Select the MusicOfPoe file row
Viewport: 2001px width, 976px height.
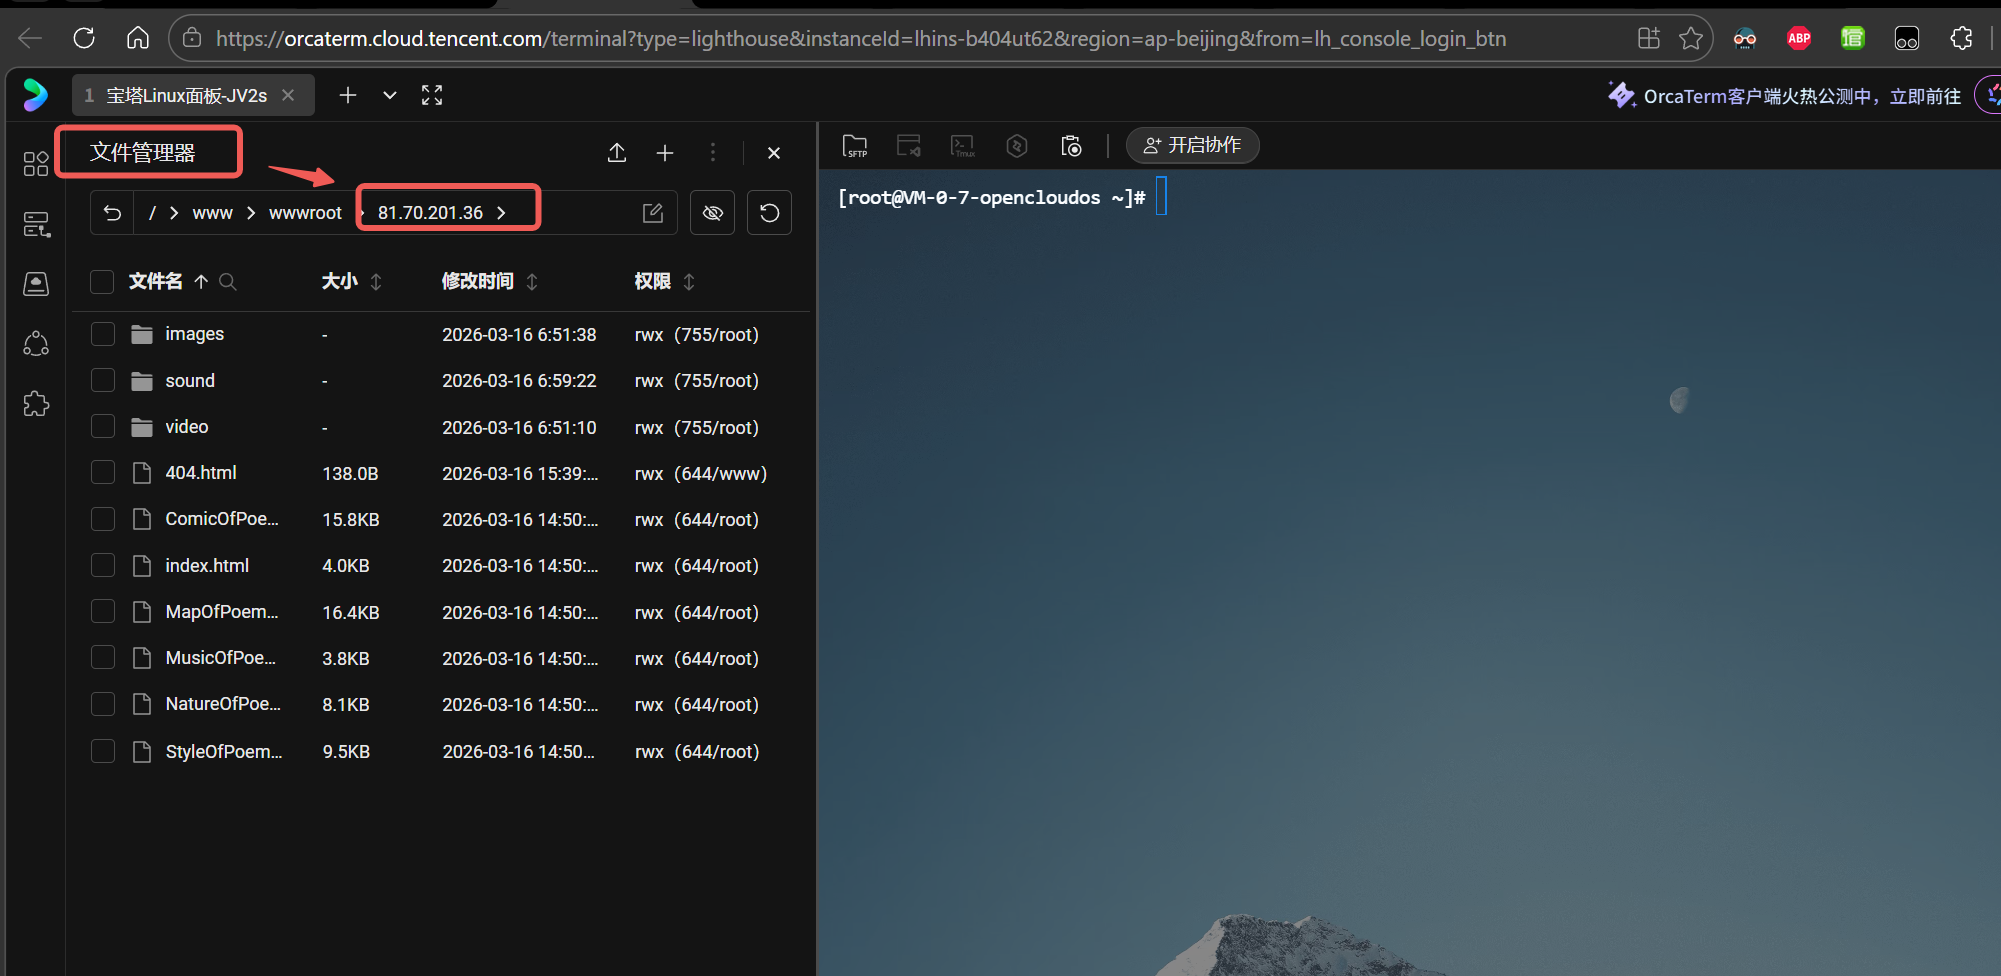click(440, 658)
